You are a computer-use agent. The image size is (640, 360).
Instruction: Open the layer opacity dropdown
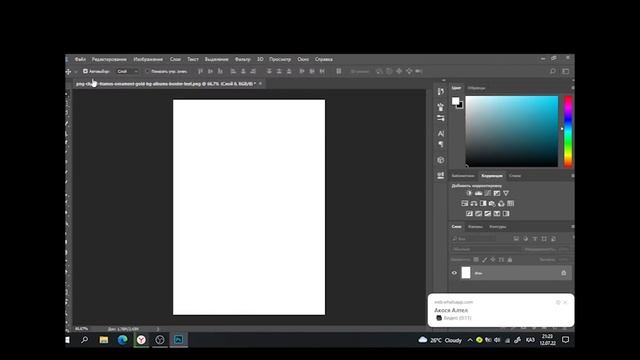click(x=563, y=249)
